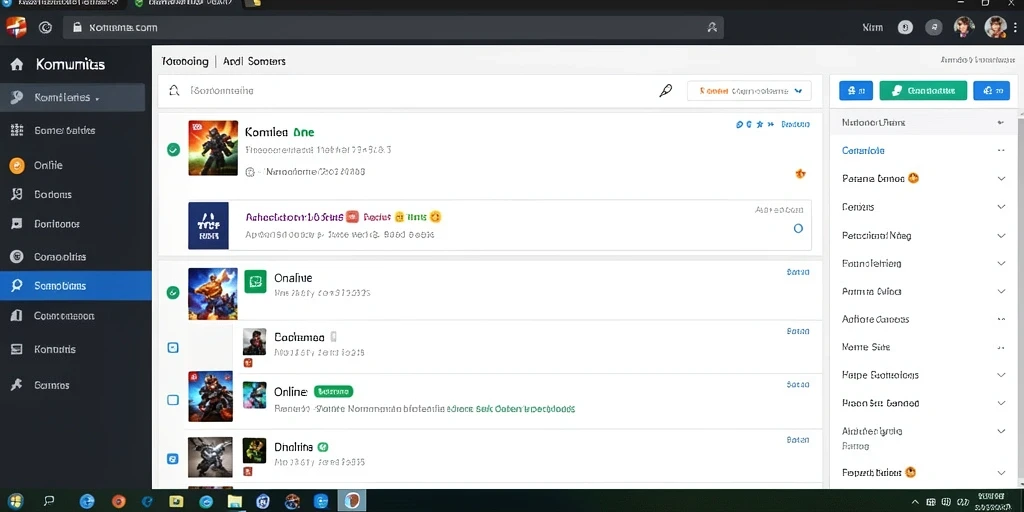Open the Gomros tools icon
The height and width of the screenshot is (512, 1024).
(17, 385)
